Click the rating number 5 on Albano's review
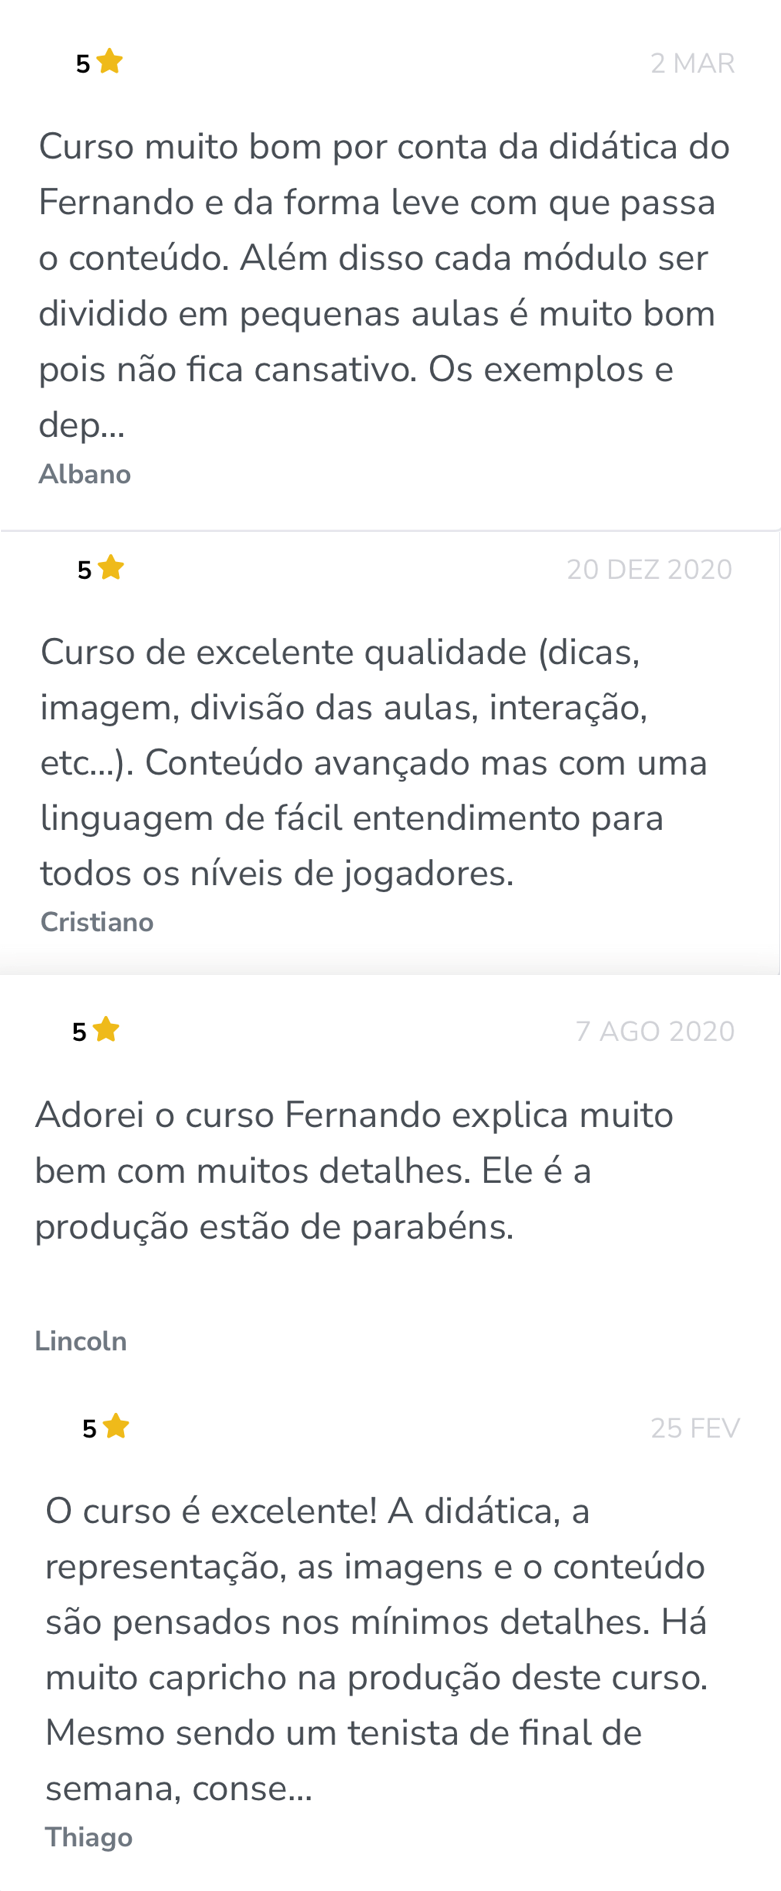Screen dimensions: 781x1891 (83, 64)
